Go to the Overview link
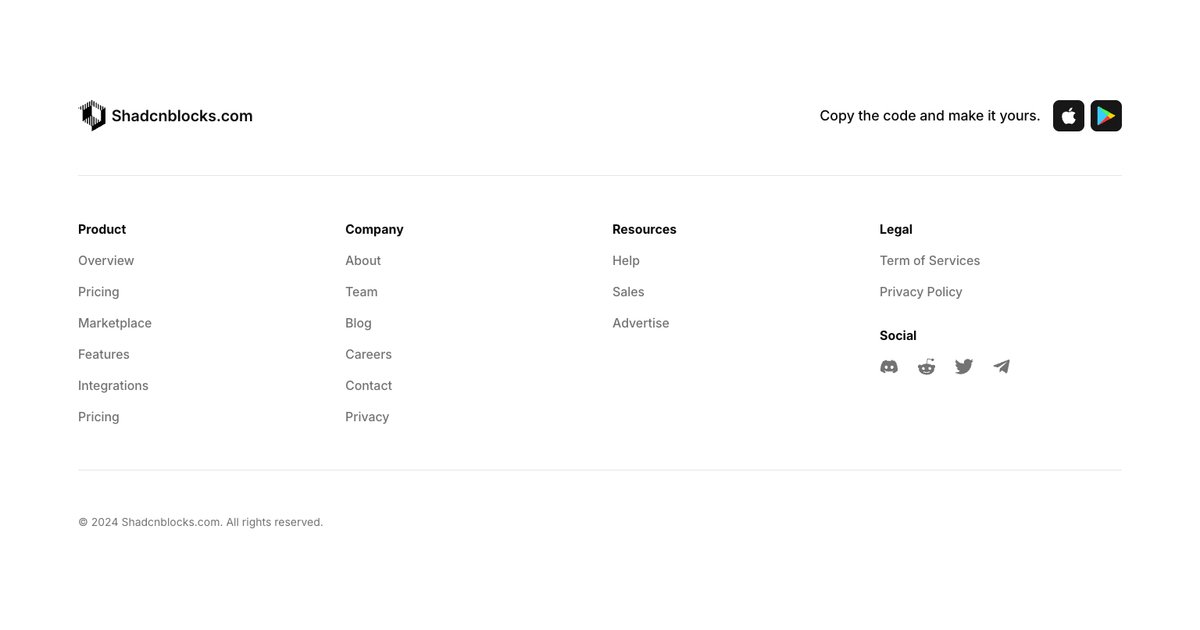This screenshot has height=630, width=1200. click(106, 261)
